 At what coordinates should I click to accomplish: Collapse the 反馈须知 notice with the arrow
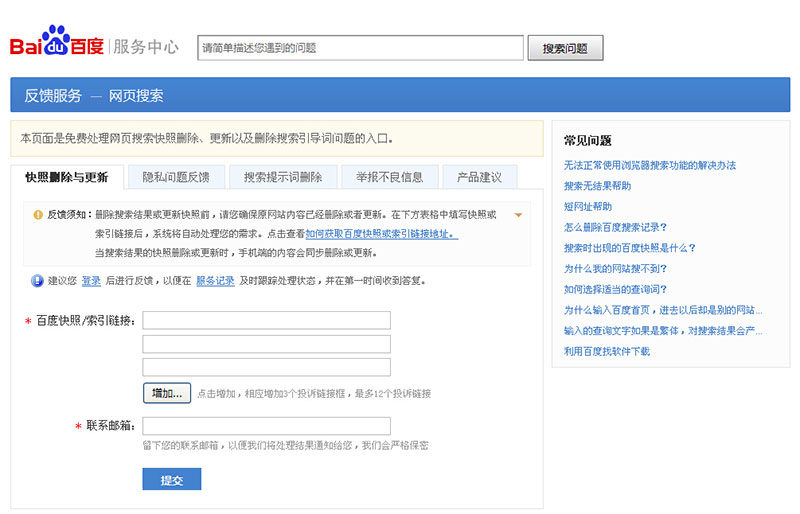coord(518,215)
